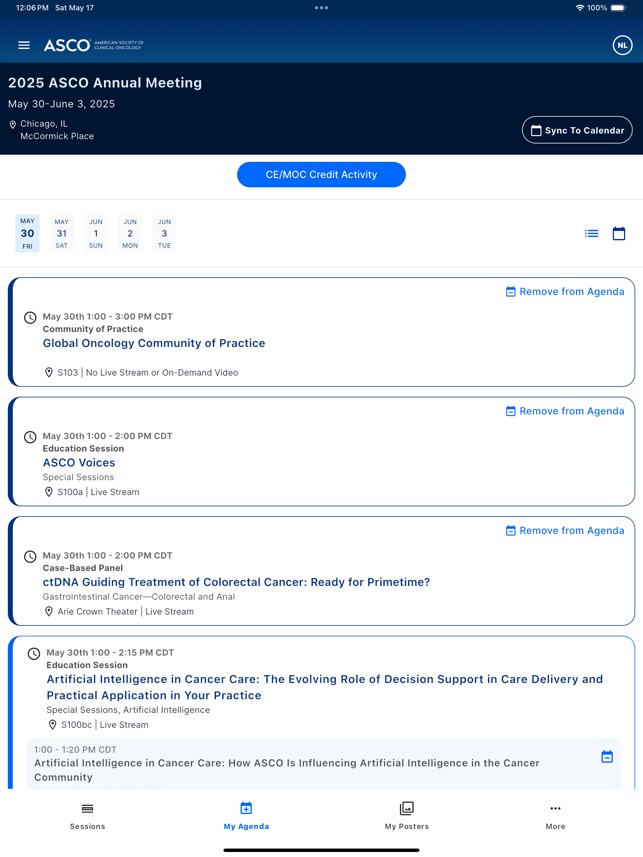Open More bottom tab
Viewport: 643px width, 857px height.
point(556,816)
